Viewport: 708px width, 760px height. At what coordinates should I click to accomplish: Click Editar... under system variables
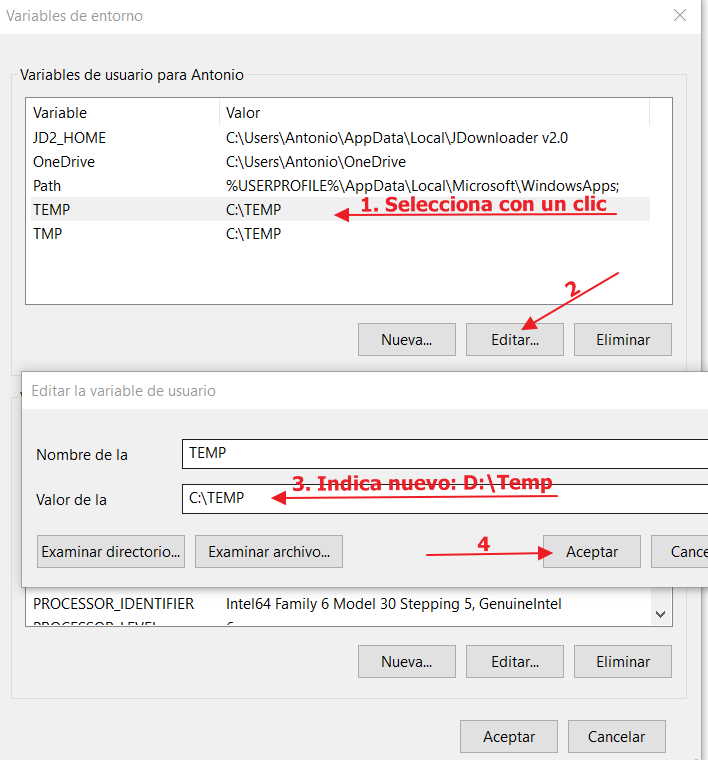point(515,661)
